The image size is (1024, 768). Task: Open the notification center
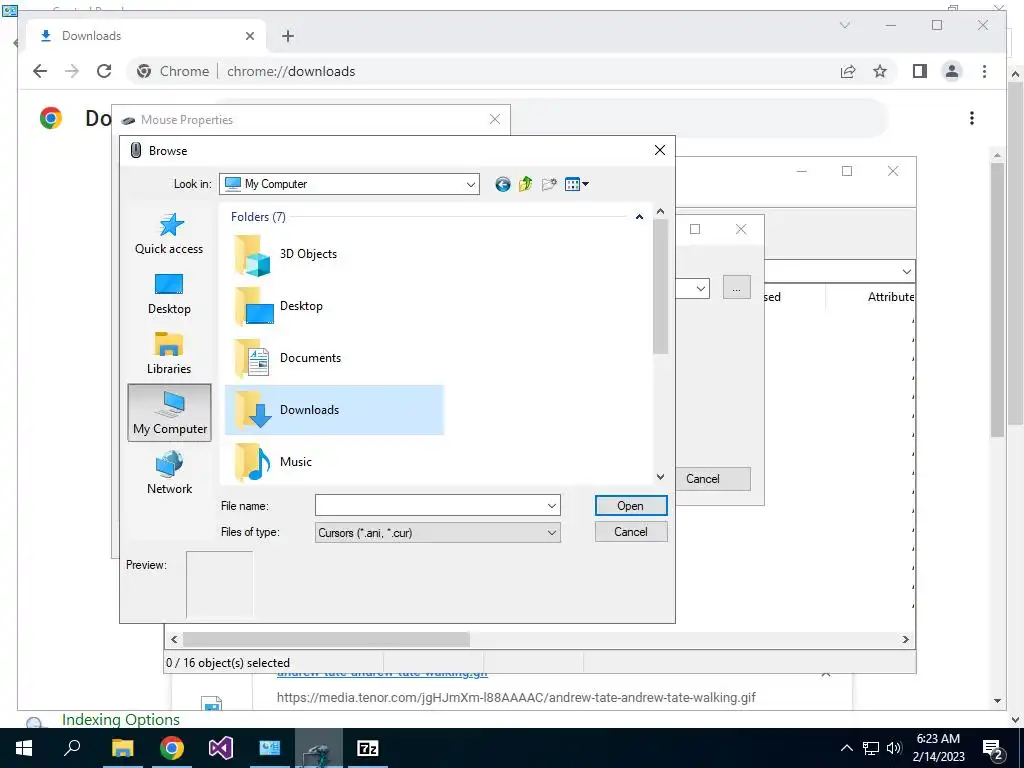993,748
